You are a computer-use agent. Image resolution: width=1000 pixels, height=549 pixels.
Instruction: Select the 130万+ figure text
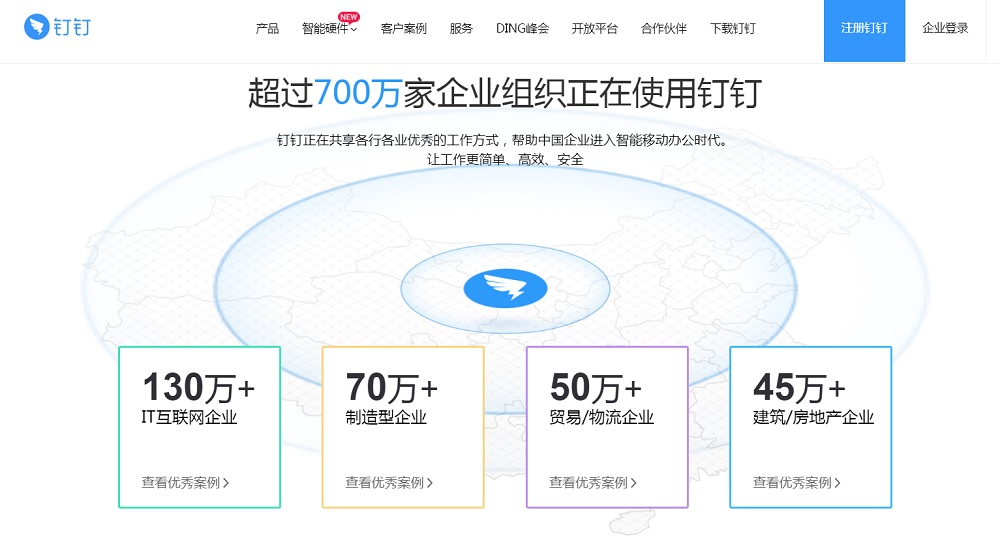coord(199,387)
